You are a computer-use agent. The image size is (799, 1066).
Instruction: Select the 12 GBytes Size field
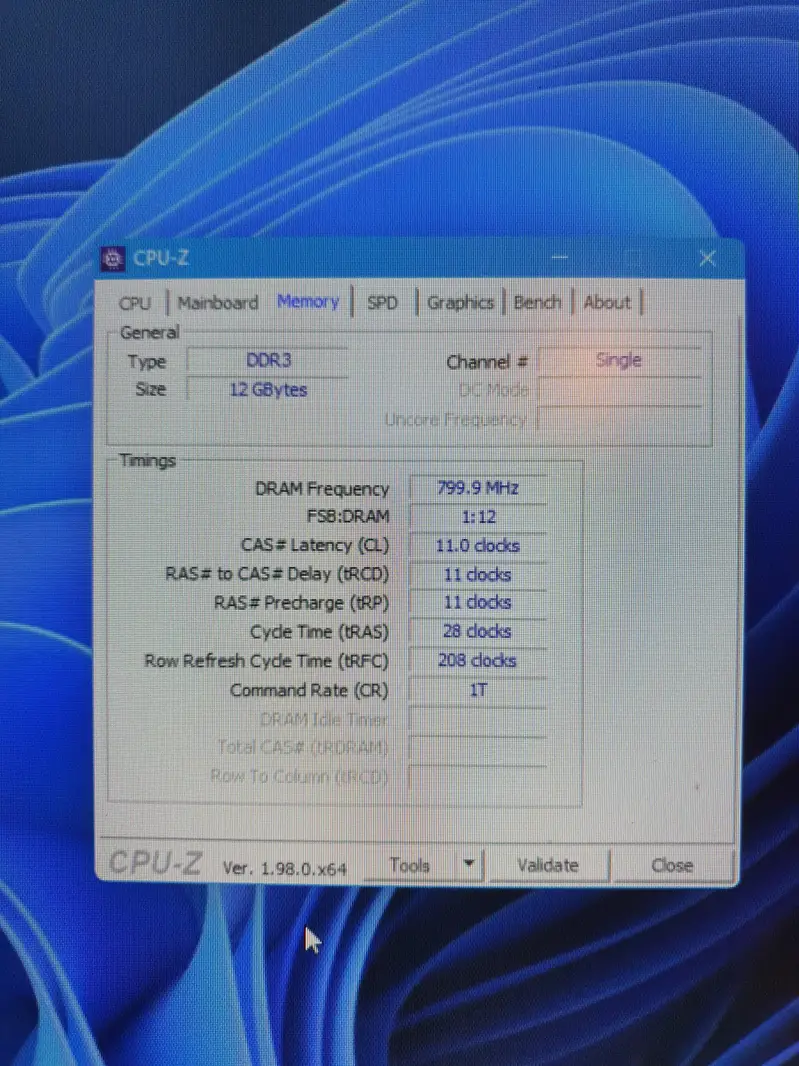pos(268,390)
